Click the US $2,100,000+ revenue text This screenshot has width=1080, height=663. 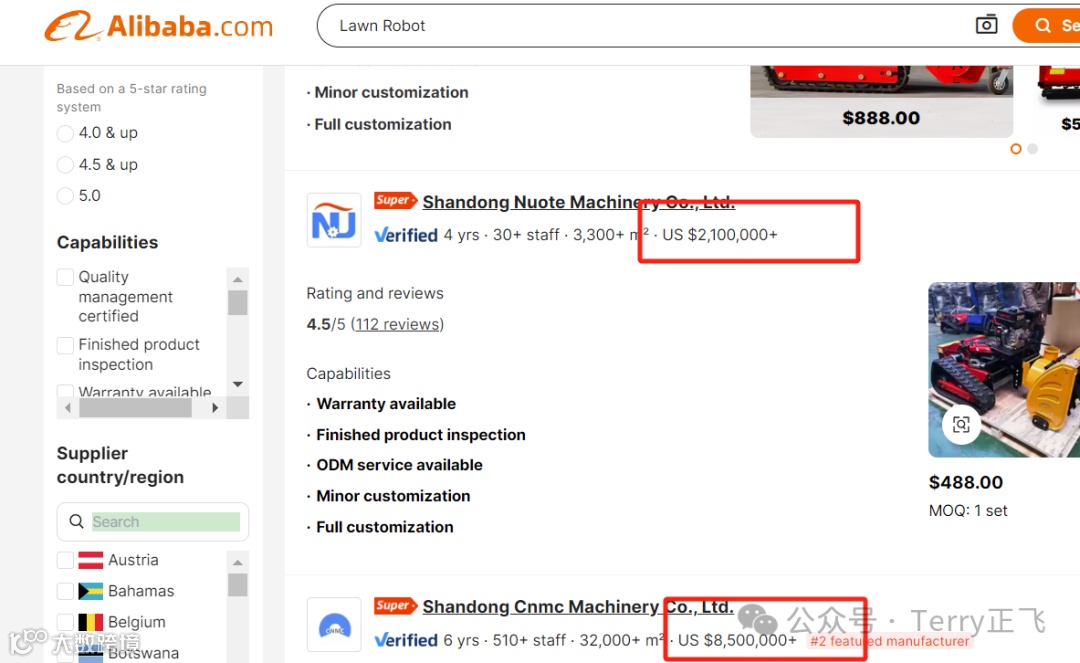(x=720, y=235)
